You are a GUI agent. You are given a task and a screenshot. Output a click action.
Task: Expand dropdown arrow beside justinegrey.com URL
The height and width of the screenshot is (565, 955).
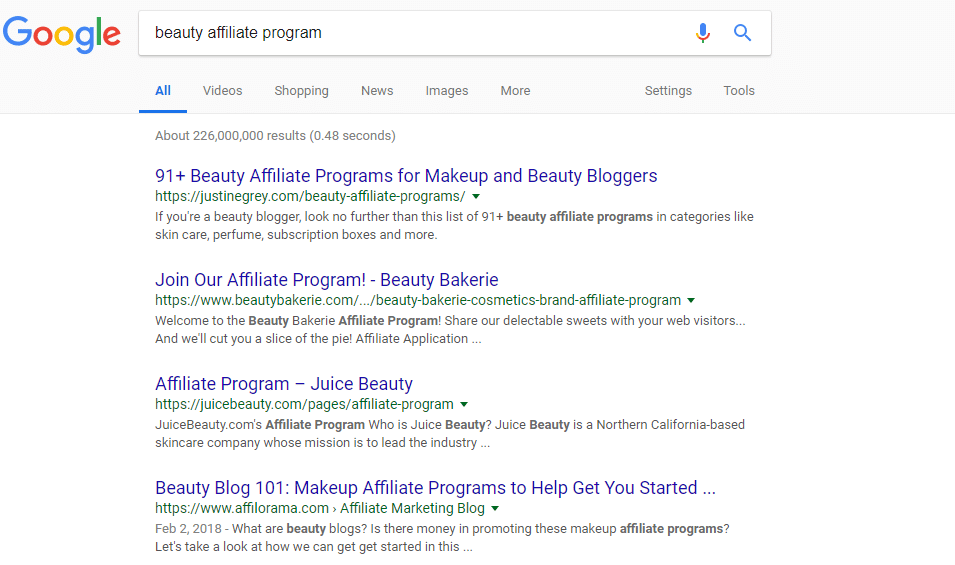(x=476, y=197)
